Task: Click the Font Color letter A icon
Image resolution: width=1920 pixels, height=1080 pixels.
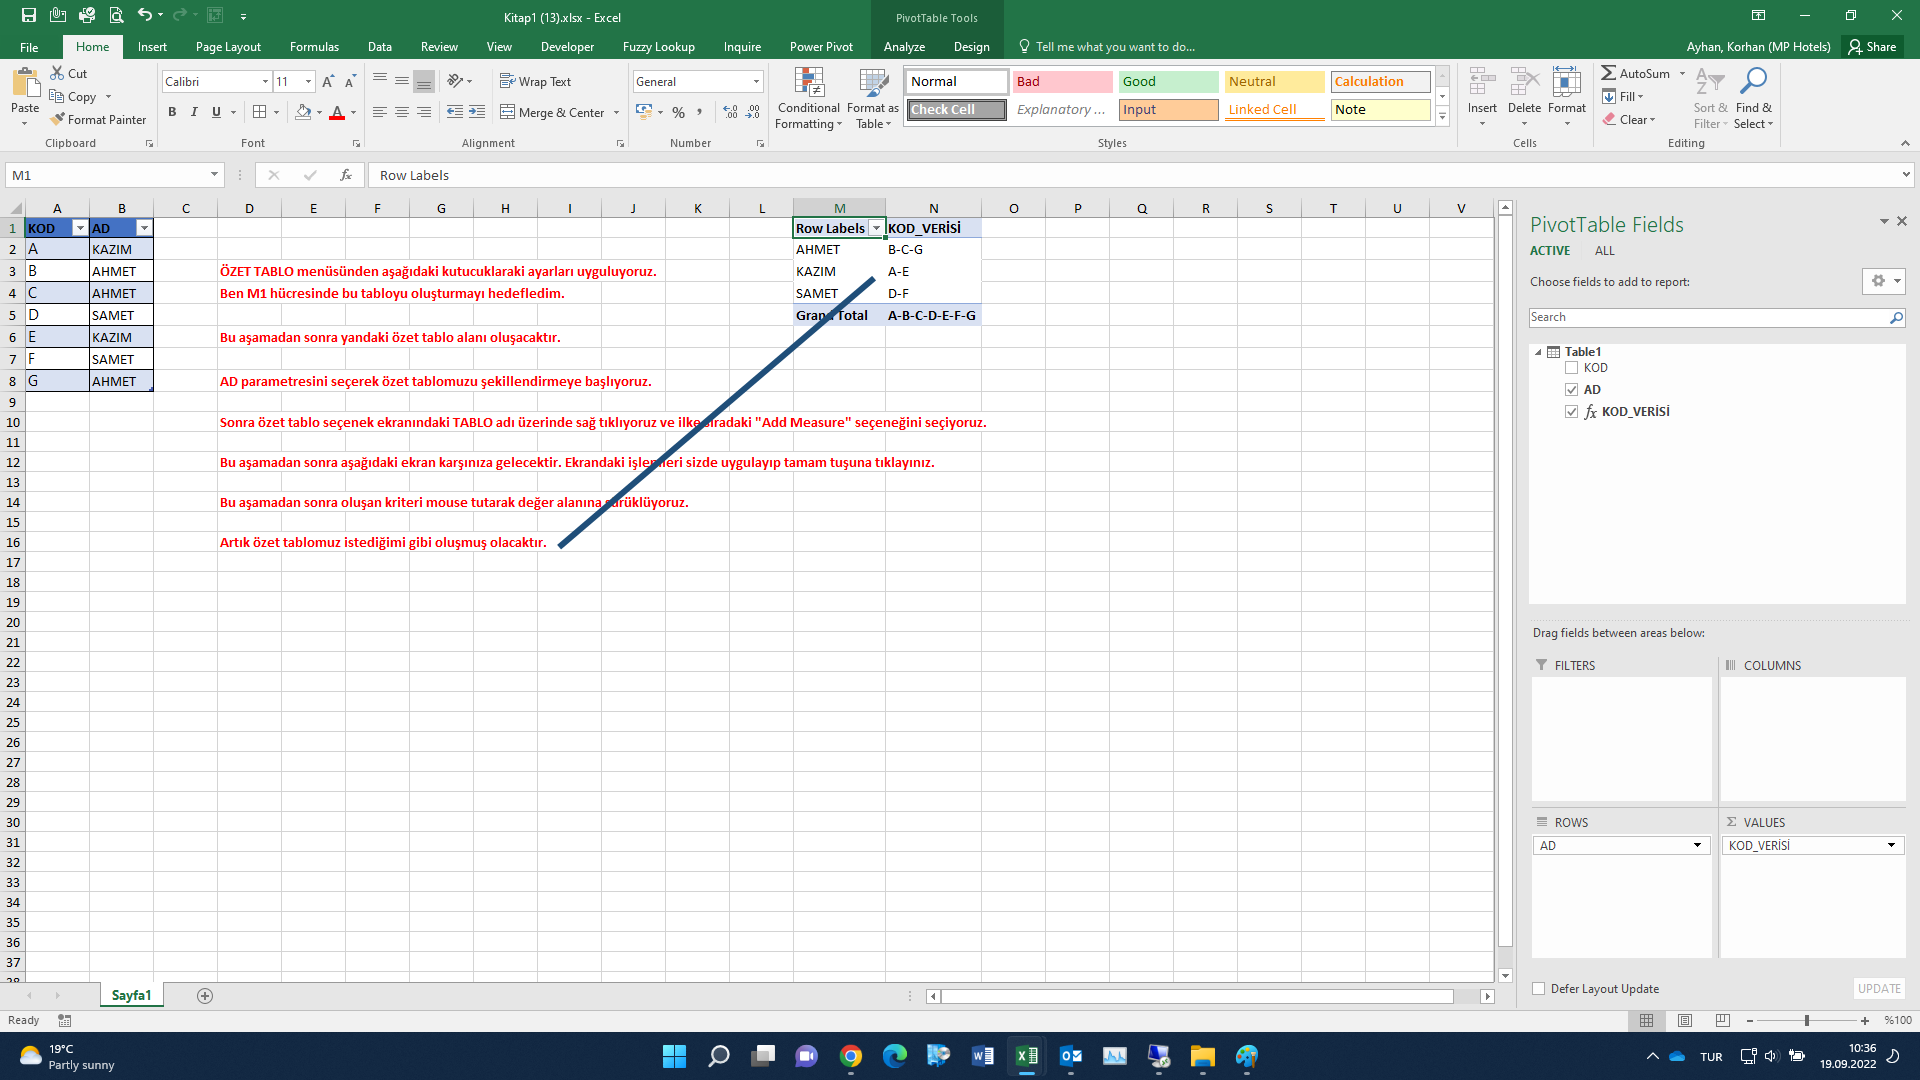Action: 337,112
